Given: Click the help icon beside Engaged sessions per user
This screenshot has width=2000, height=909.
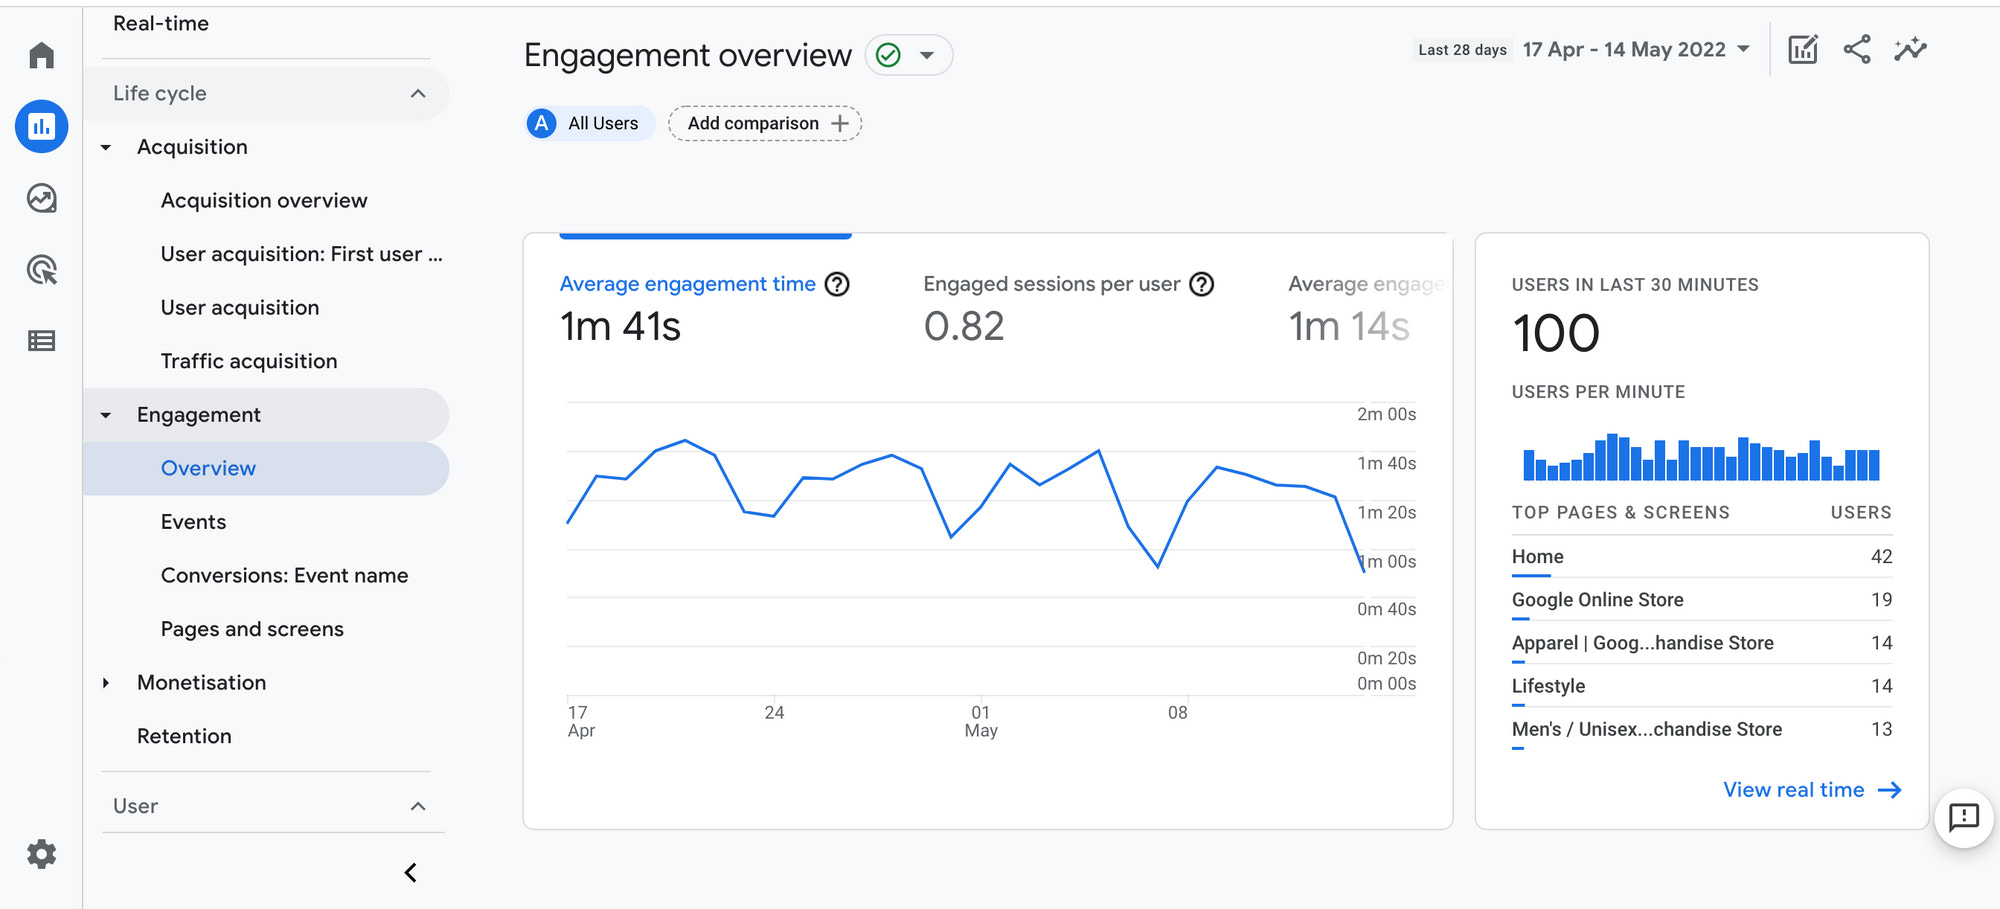Looking at the screenshot, I should pos(1201,284).
